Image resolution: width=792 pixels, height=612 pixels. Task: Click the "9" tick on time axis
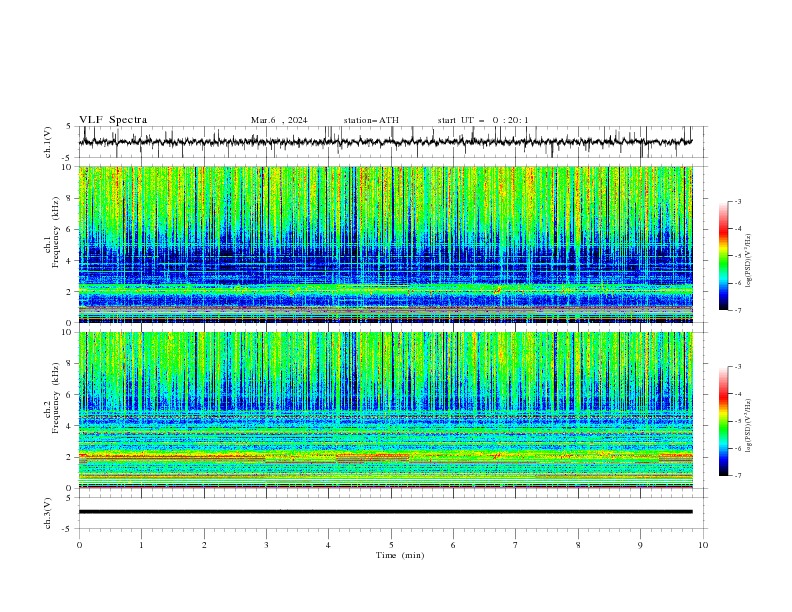point(640,545)
